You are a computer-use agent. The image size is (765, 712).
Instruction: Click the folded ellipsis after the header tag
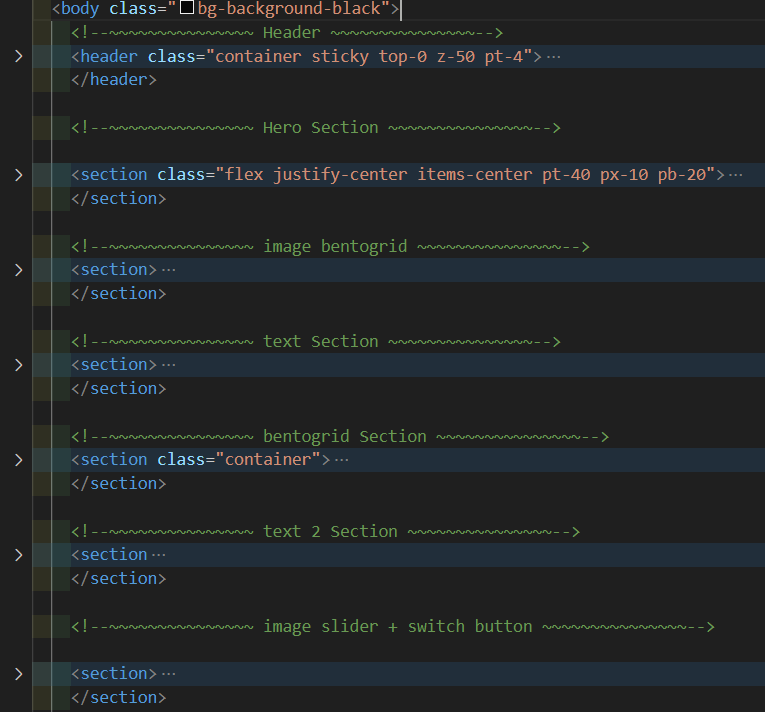coord(553,57)
